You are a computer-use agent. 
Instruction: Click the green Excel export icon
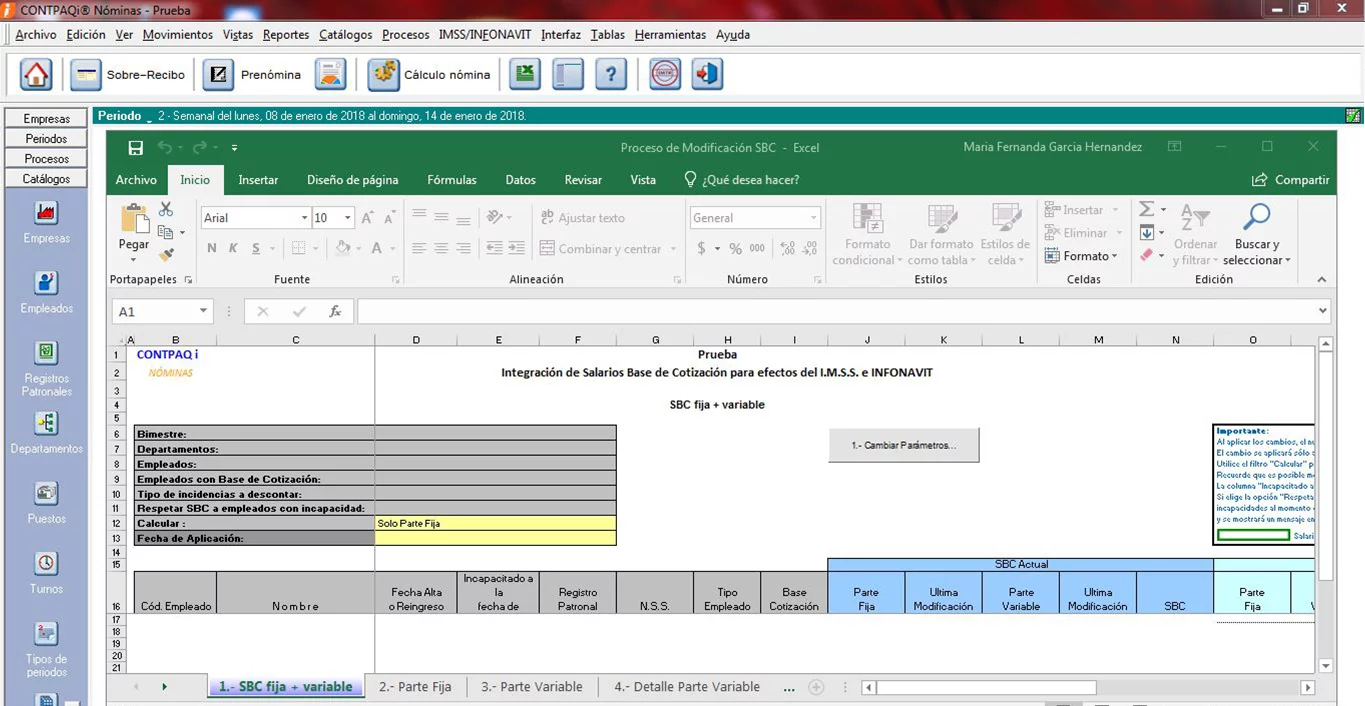(x=525, y=75)
